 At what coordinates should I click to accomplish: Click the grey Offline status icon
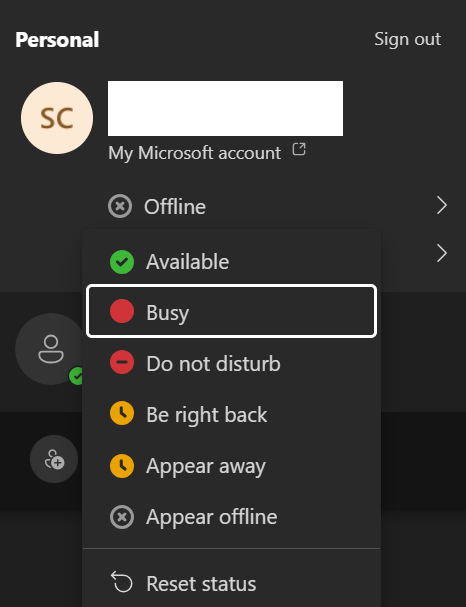120,206
